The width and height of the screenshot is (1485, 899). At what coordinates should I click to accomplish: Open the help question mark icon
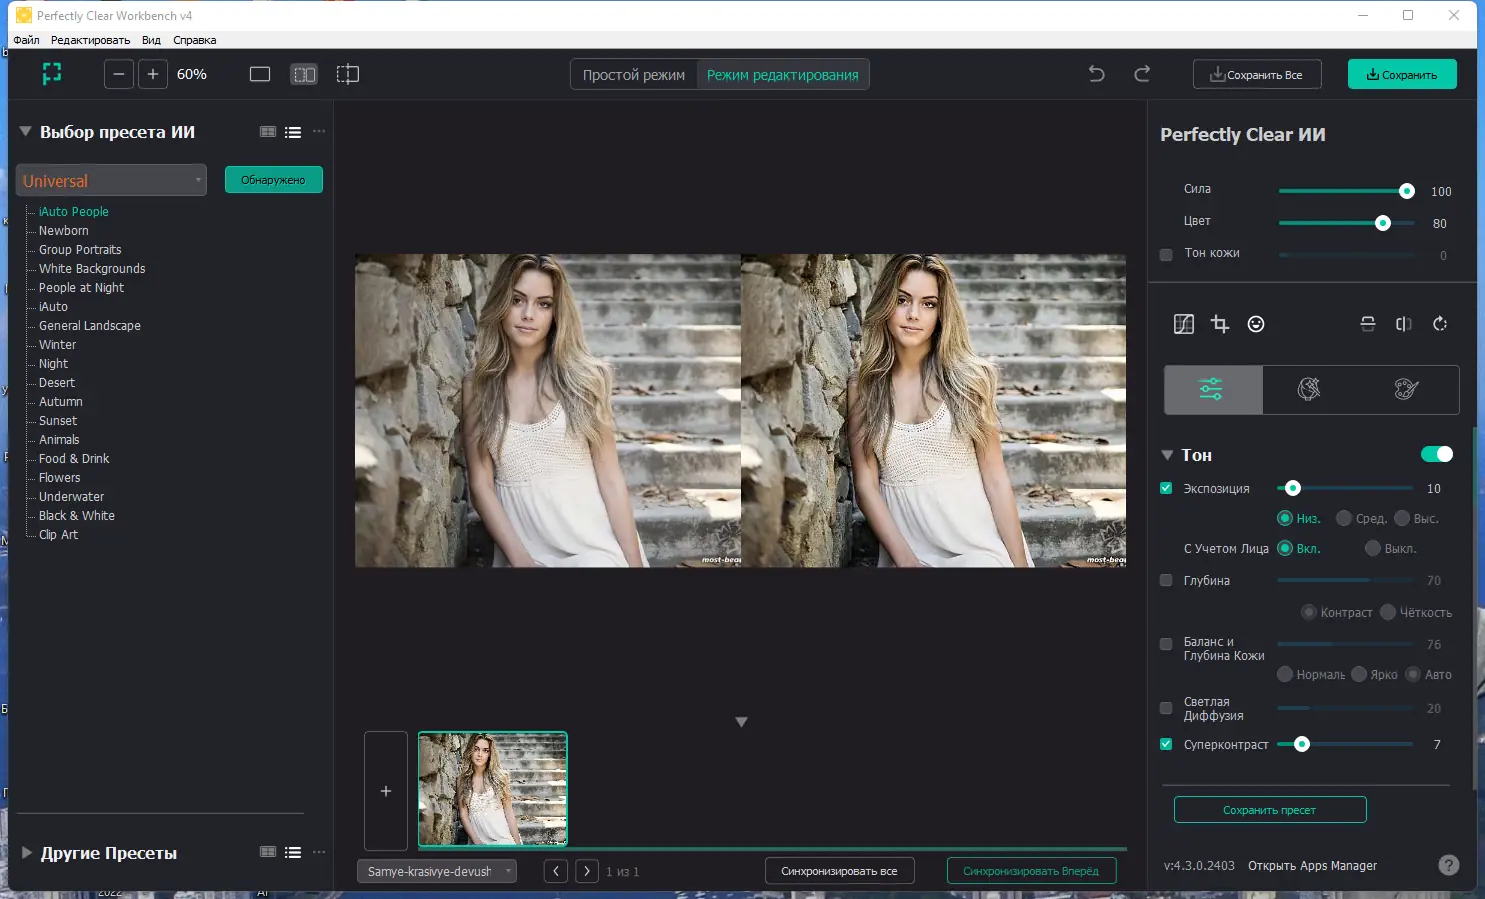(x=1448, y=865)
